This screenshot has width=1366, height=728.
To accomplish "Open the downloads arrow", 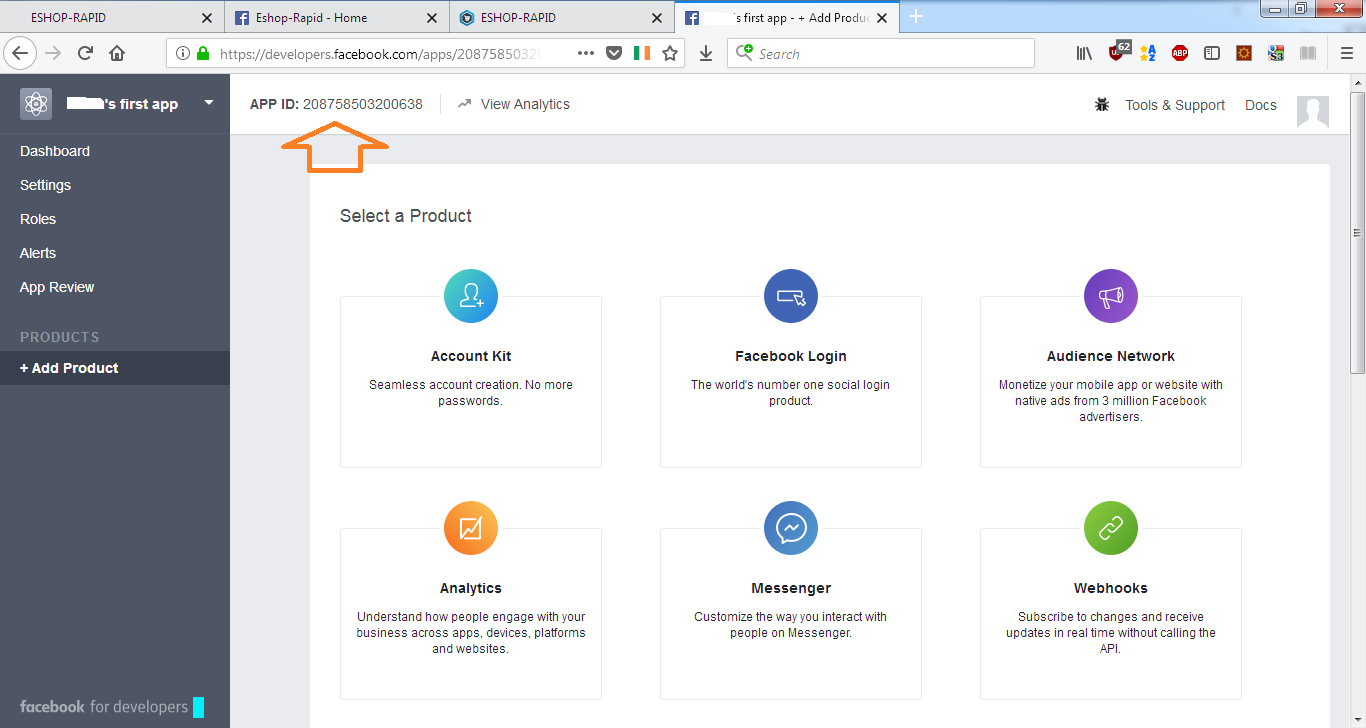I will pos(706,53).
